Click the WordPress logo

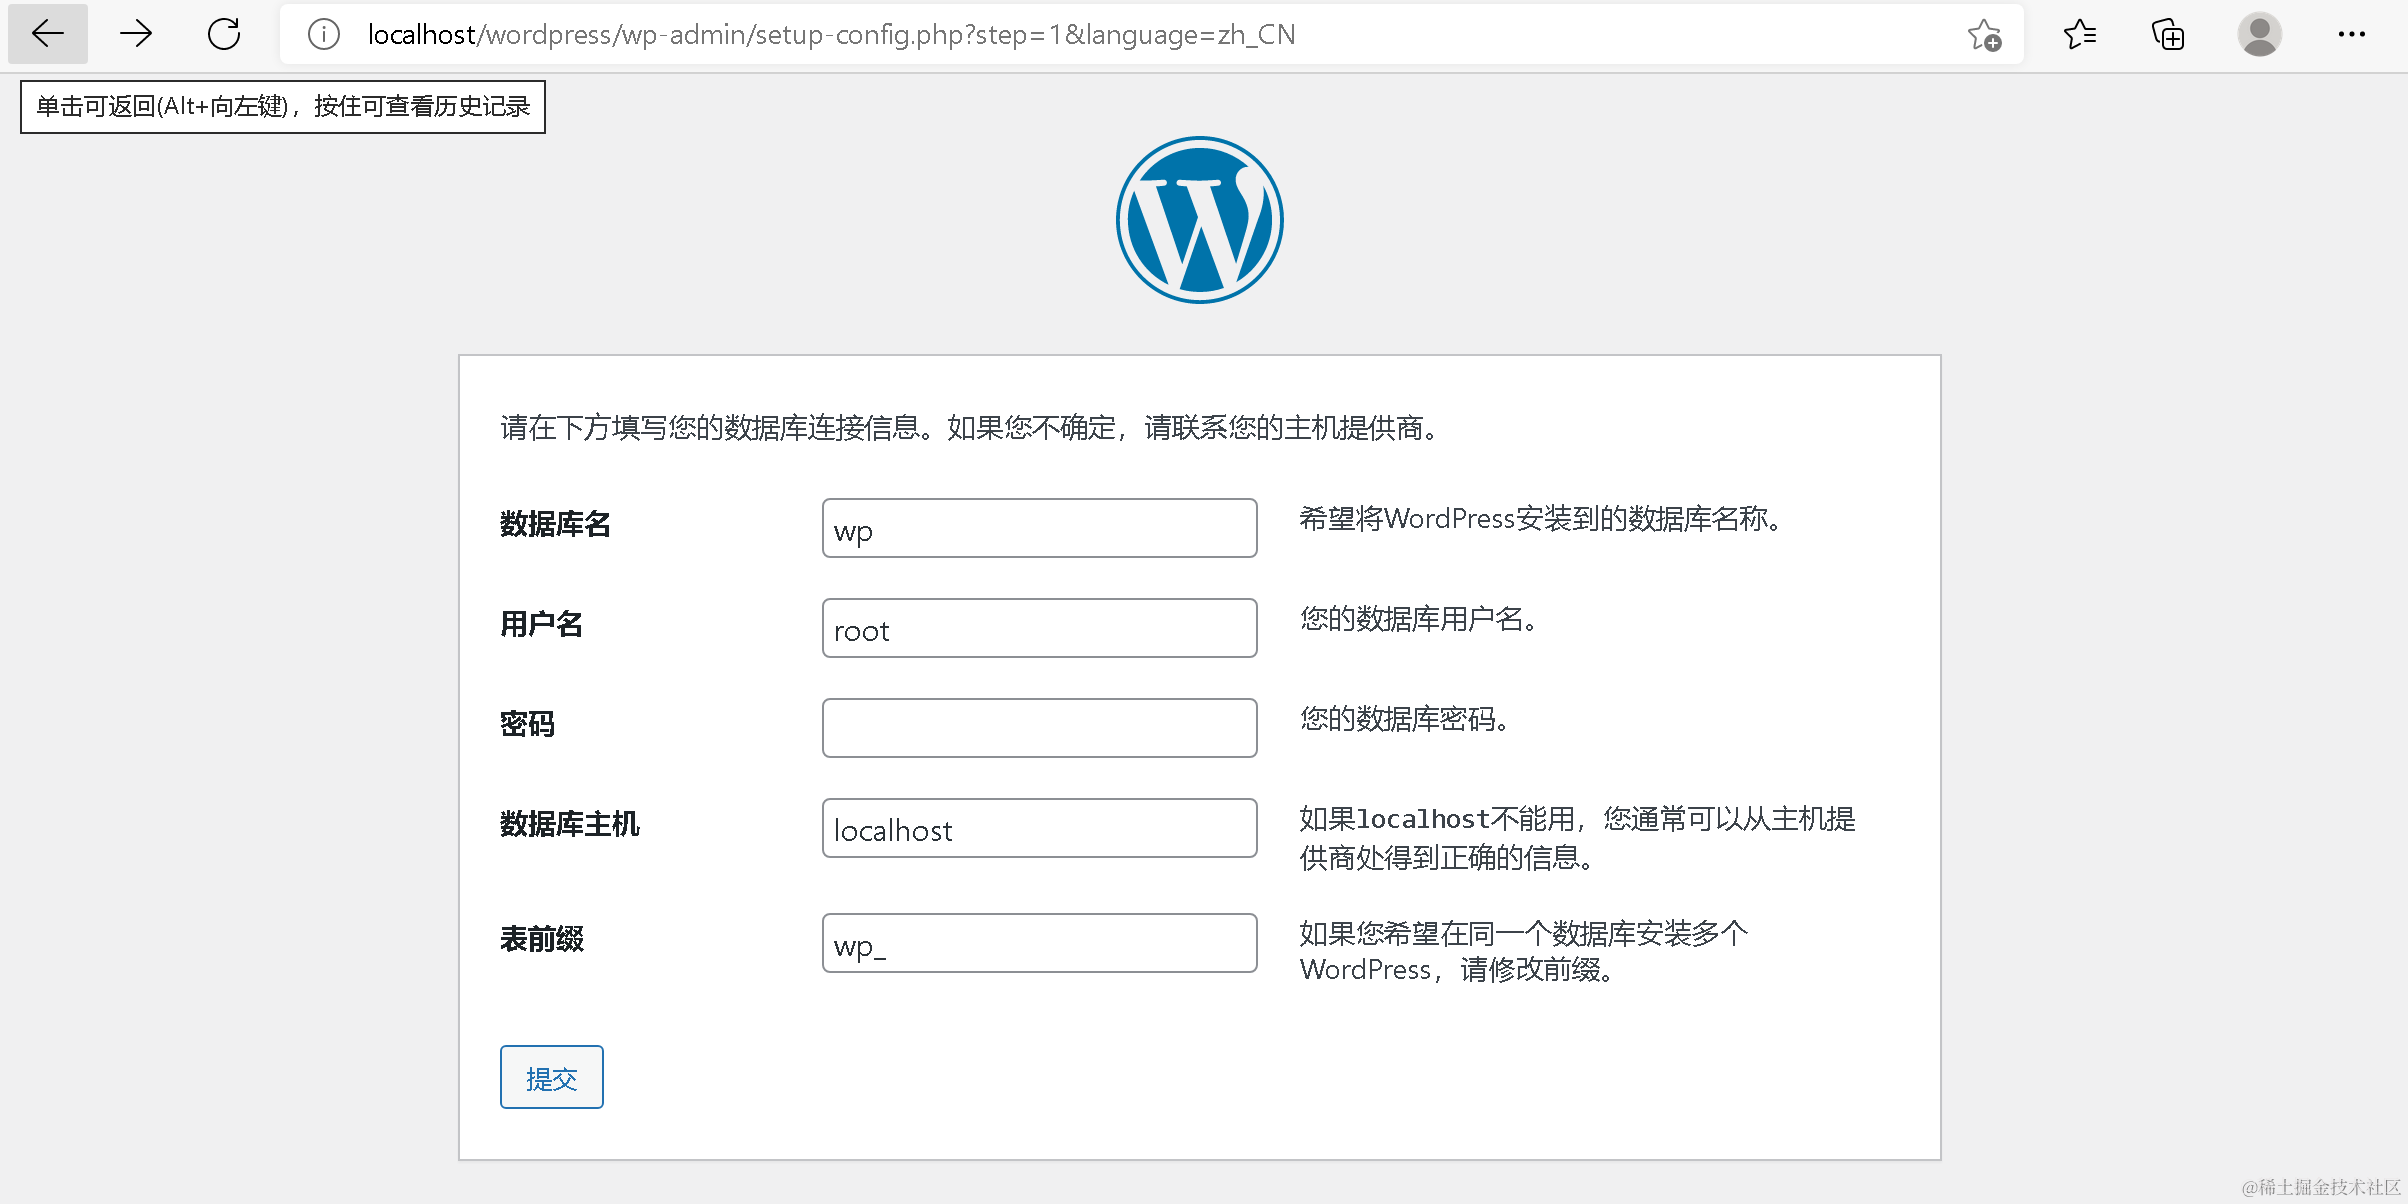coord(1199,220)
